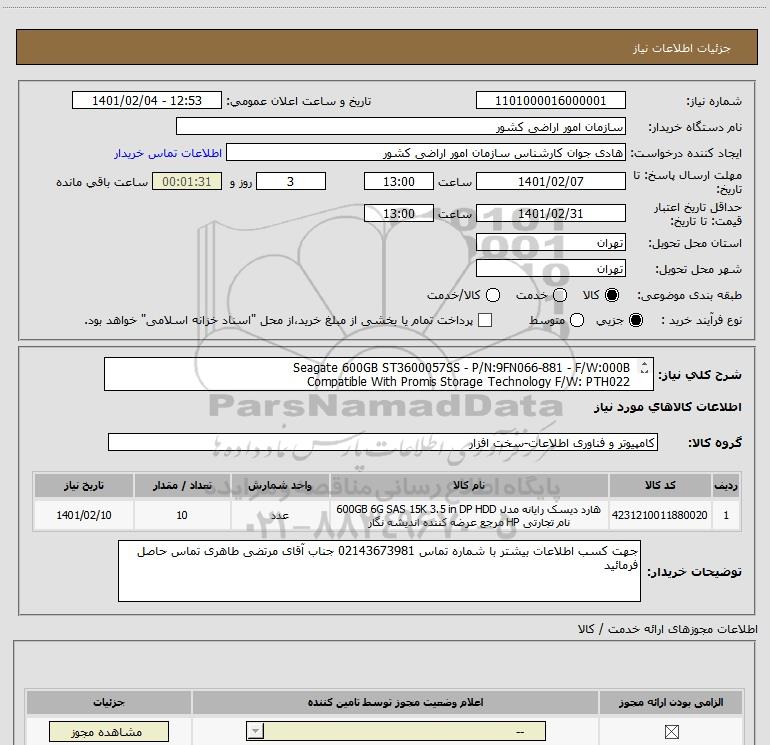The width and height of the screenshot is (770, 745).
Task: Choose the جزیی purchase type radio
Action: tap(635, 321)
